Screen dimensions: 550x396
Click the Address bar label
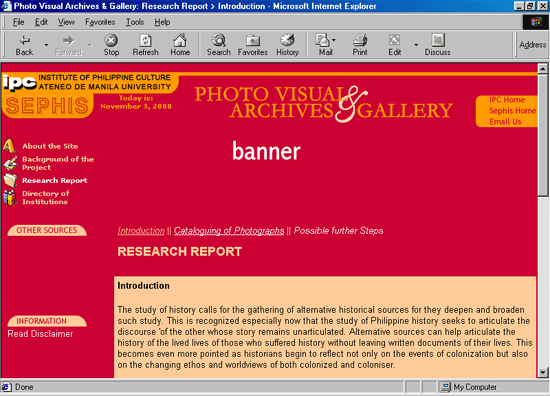tap(532, 45)
